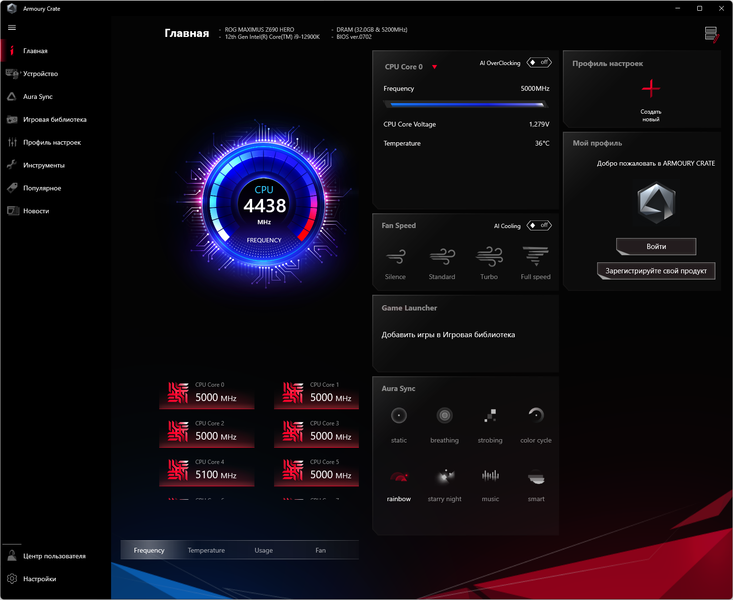The image size is (733, 600).
Task: Choose smart Aura Sync effect
Action: click(x=536, y=485)
